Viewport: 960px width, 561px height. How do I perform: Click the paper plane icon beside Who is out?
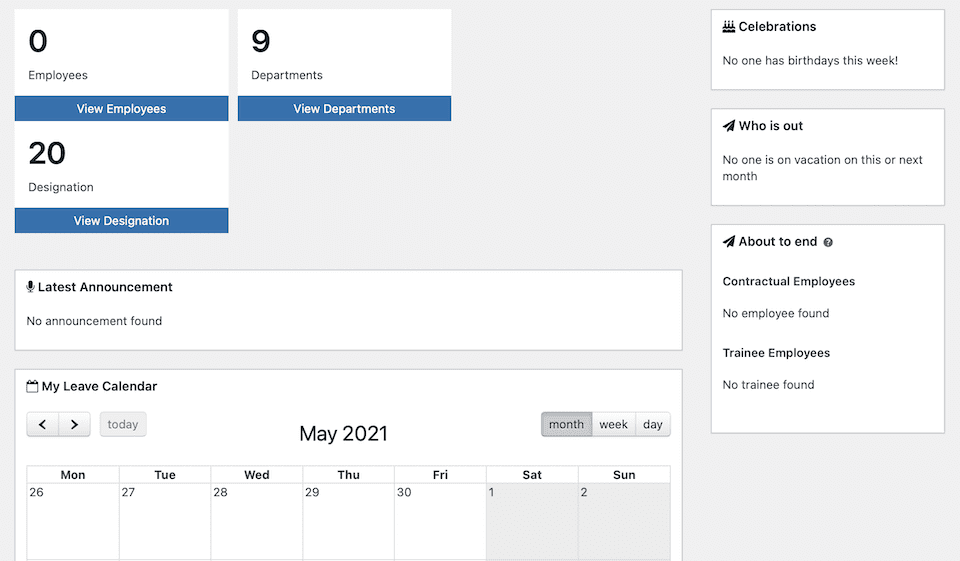point(729,126)
